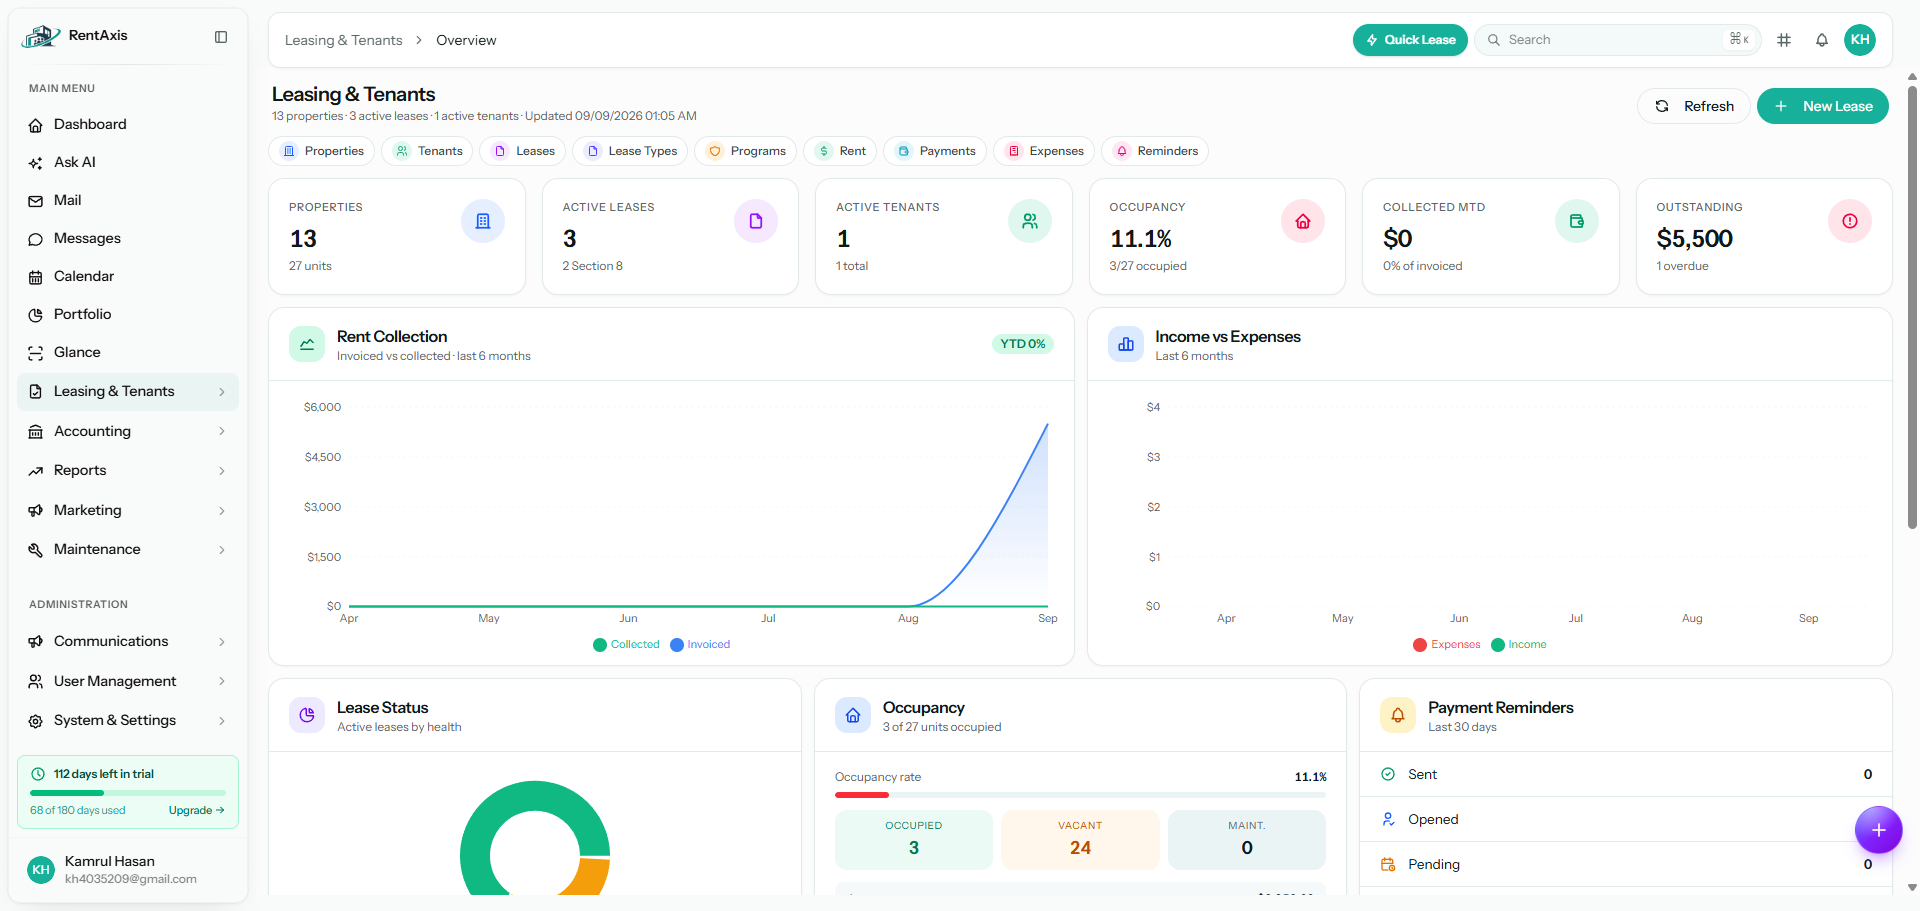Open the Lease Types tab
The width and height of the screenshot is (1920, 911).
tap(631, 151)
